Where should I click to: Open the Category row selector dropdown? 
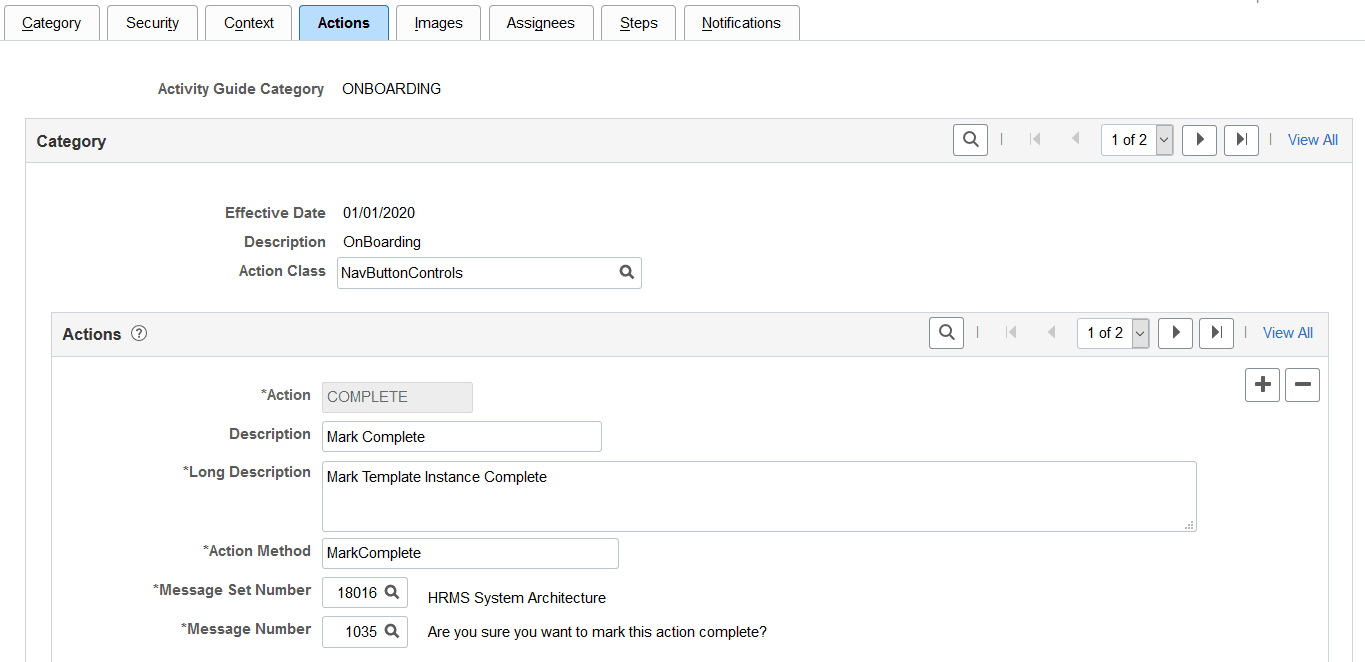(x=1162, y=139)
